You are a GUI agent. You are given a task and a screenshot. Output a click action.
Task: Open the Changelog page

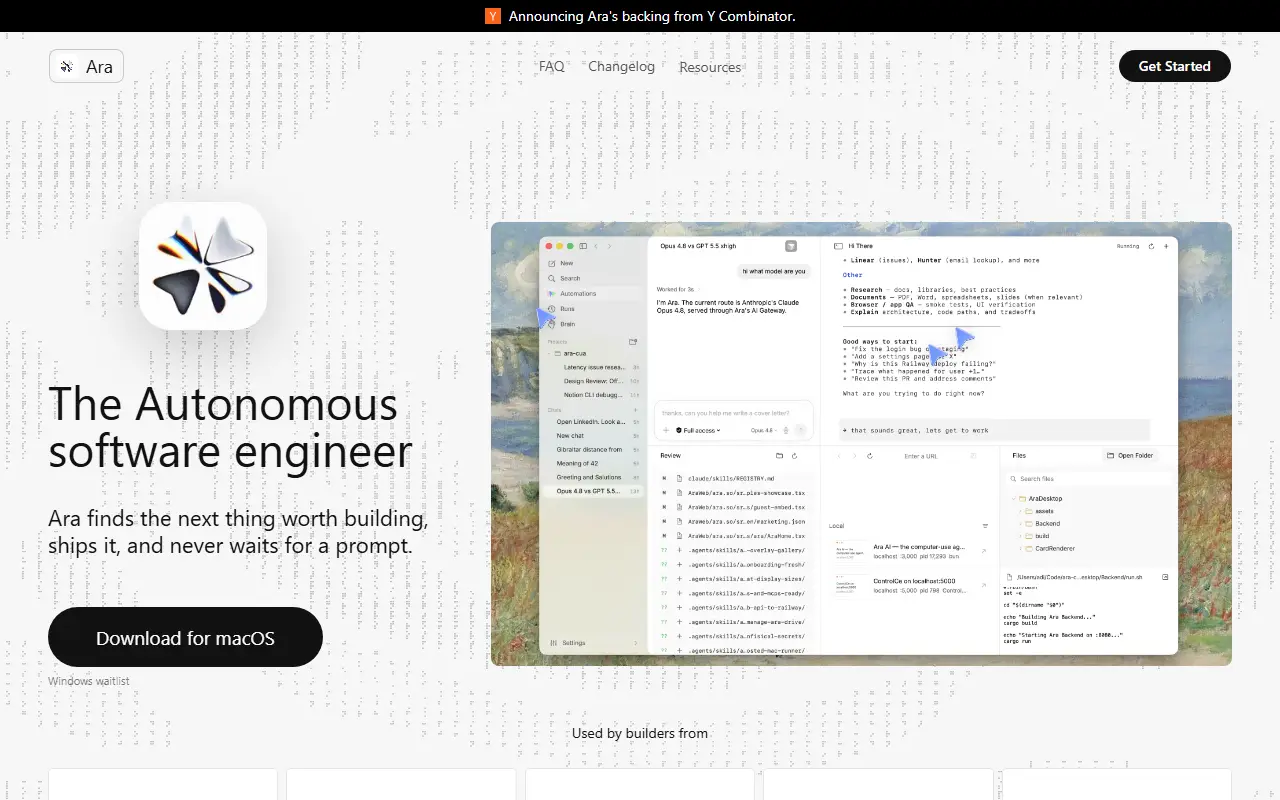(622, 66)
